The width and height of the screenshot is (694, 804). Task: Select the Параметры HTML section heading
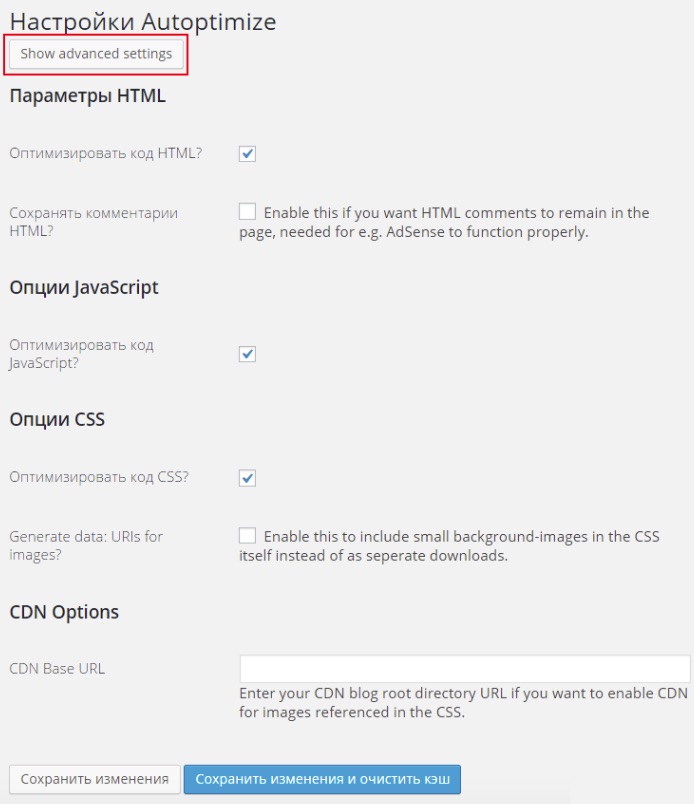[x=87, y=97]
